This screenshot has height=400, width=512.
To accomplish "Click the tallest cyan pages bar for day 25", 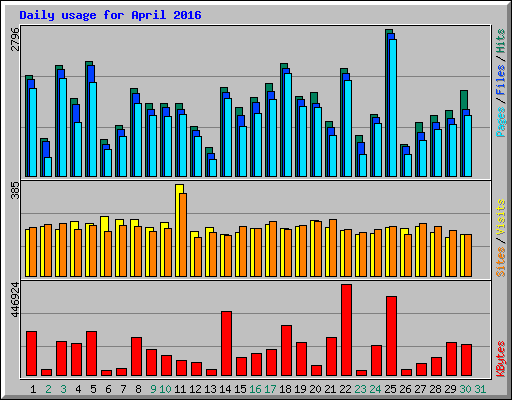I will [393, 108].
